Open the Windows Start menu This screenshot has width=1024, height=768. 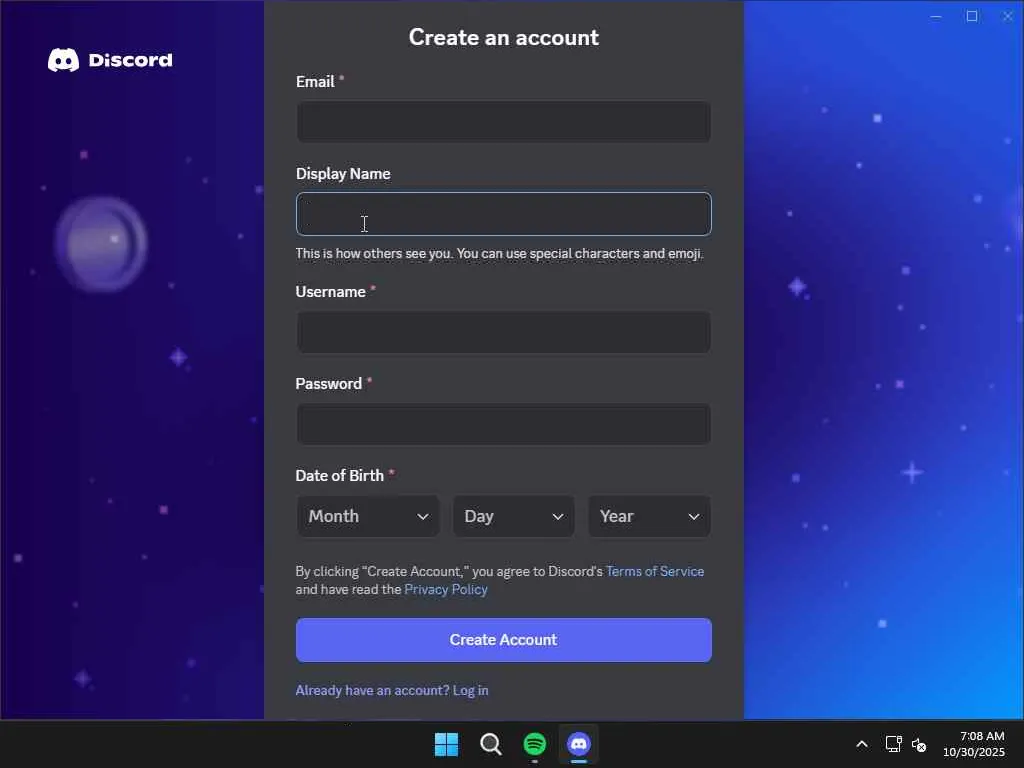pyautogui.click(x=447, y=744)
